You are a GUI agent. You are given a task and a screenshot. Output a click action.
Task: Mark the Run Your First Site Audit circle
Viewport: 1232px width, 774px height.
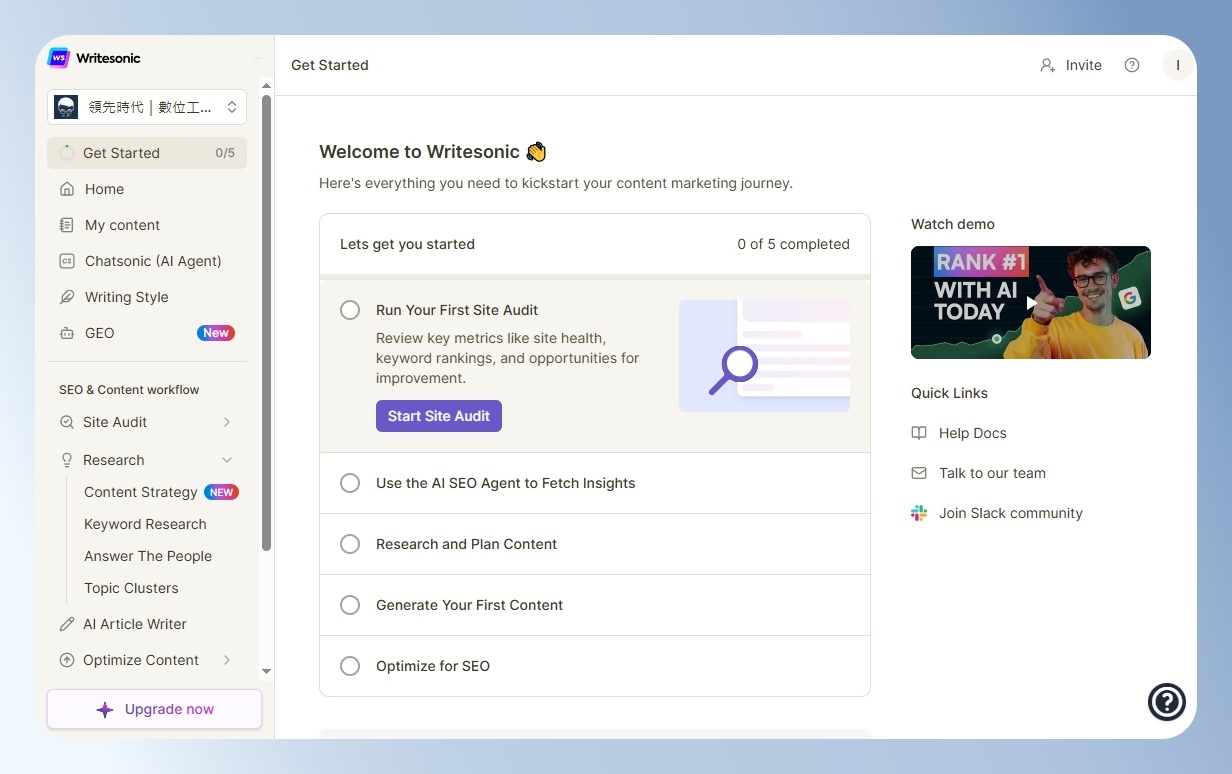pos(350,310)
